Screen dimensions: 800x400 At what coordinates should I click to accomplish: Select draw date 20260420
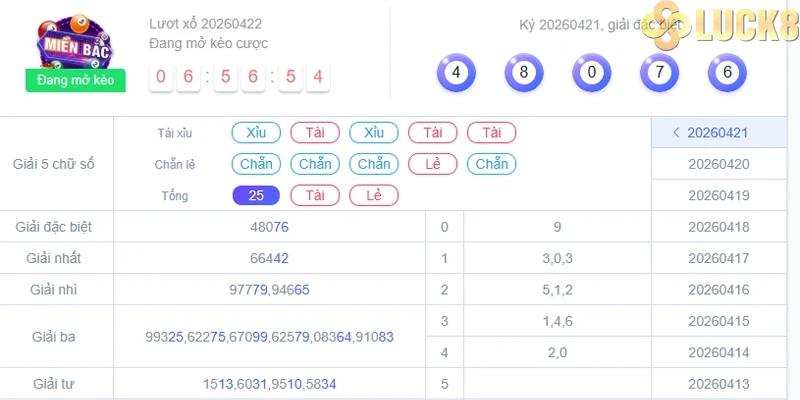click(719, 164)
